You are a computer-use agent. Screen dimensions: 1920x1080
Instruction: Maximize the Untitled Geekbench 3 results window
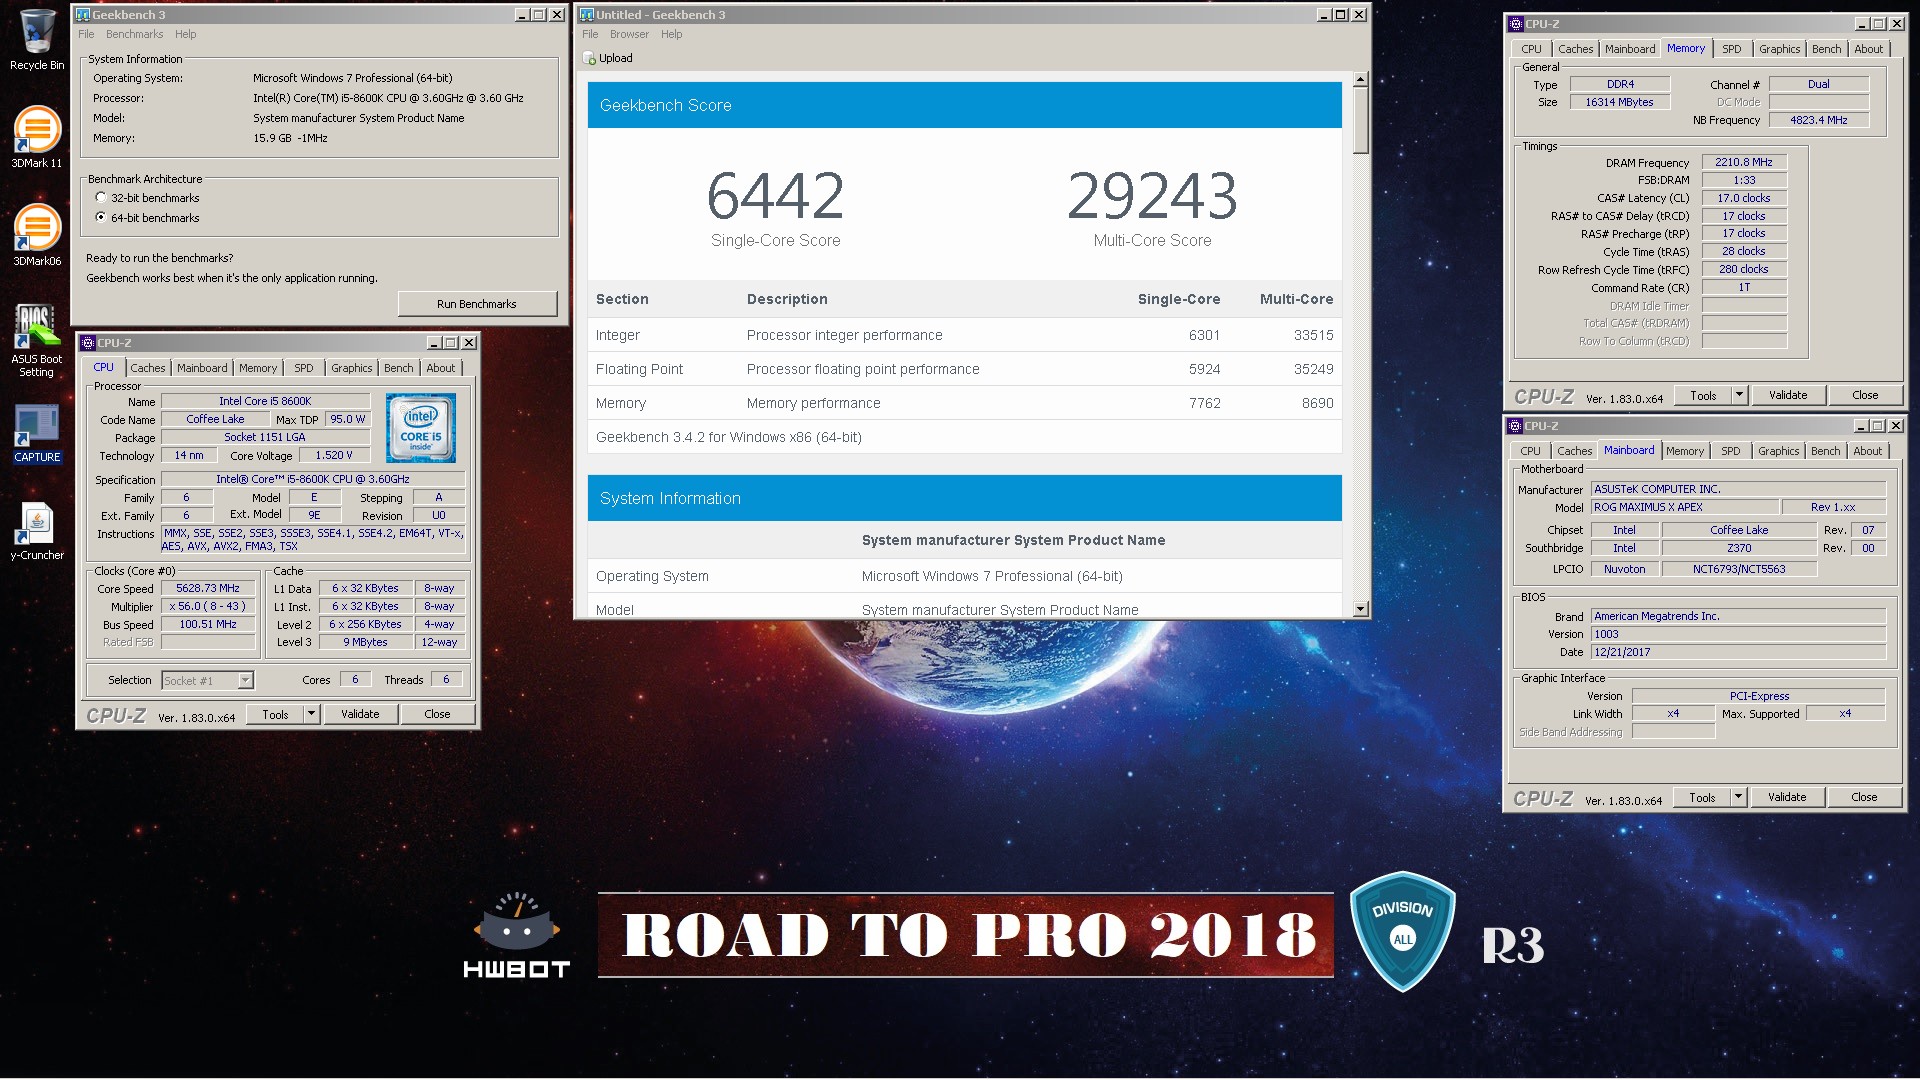pos(1341,15)
